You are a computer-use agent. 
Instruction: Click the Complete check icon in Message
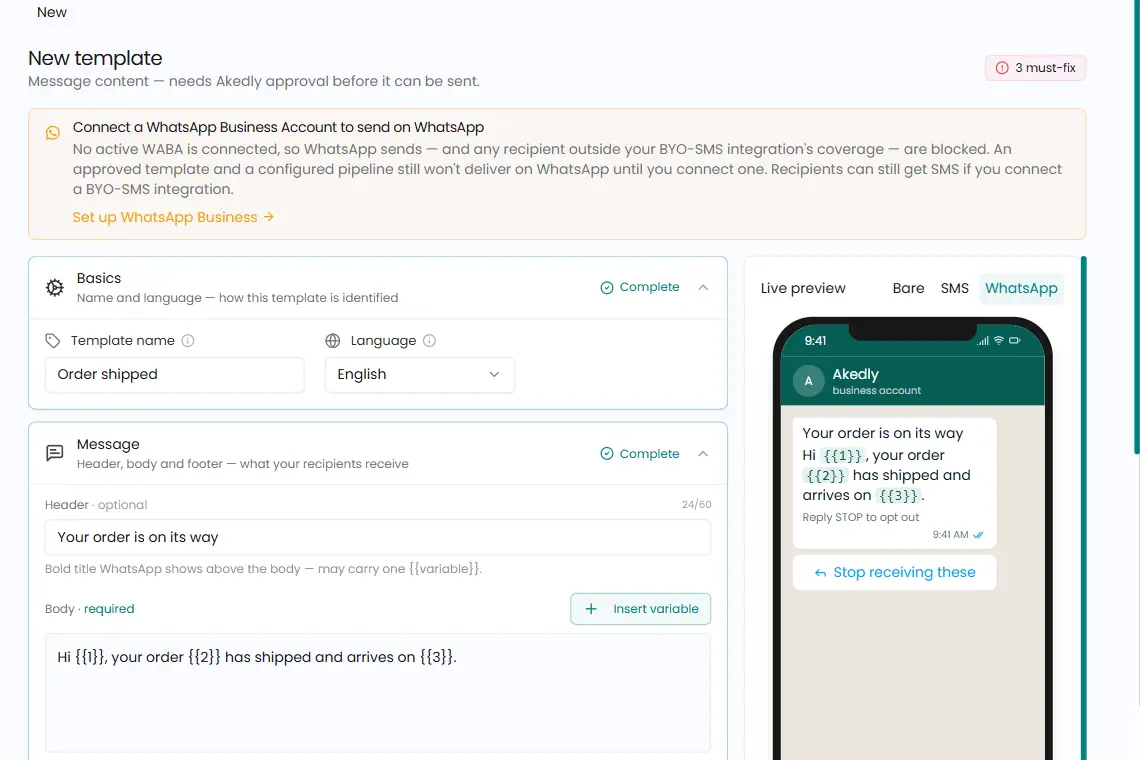point(606,453)
